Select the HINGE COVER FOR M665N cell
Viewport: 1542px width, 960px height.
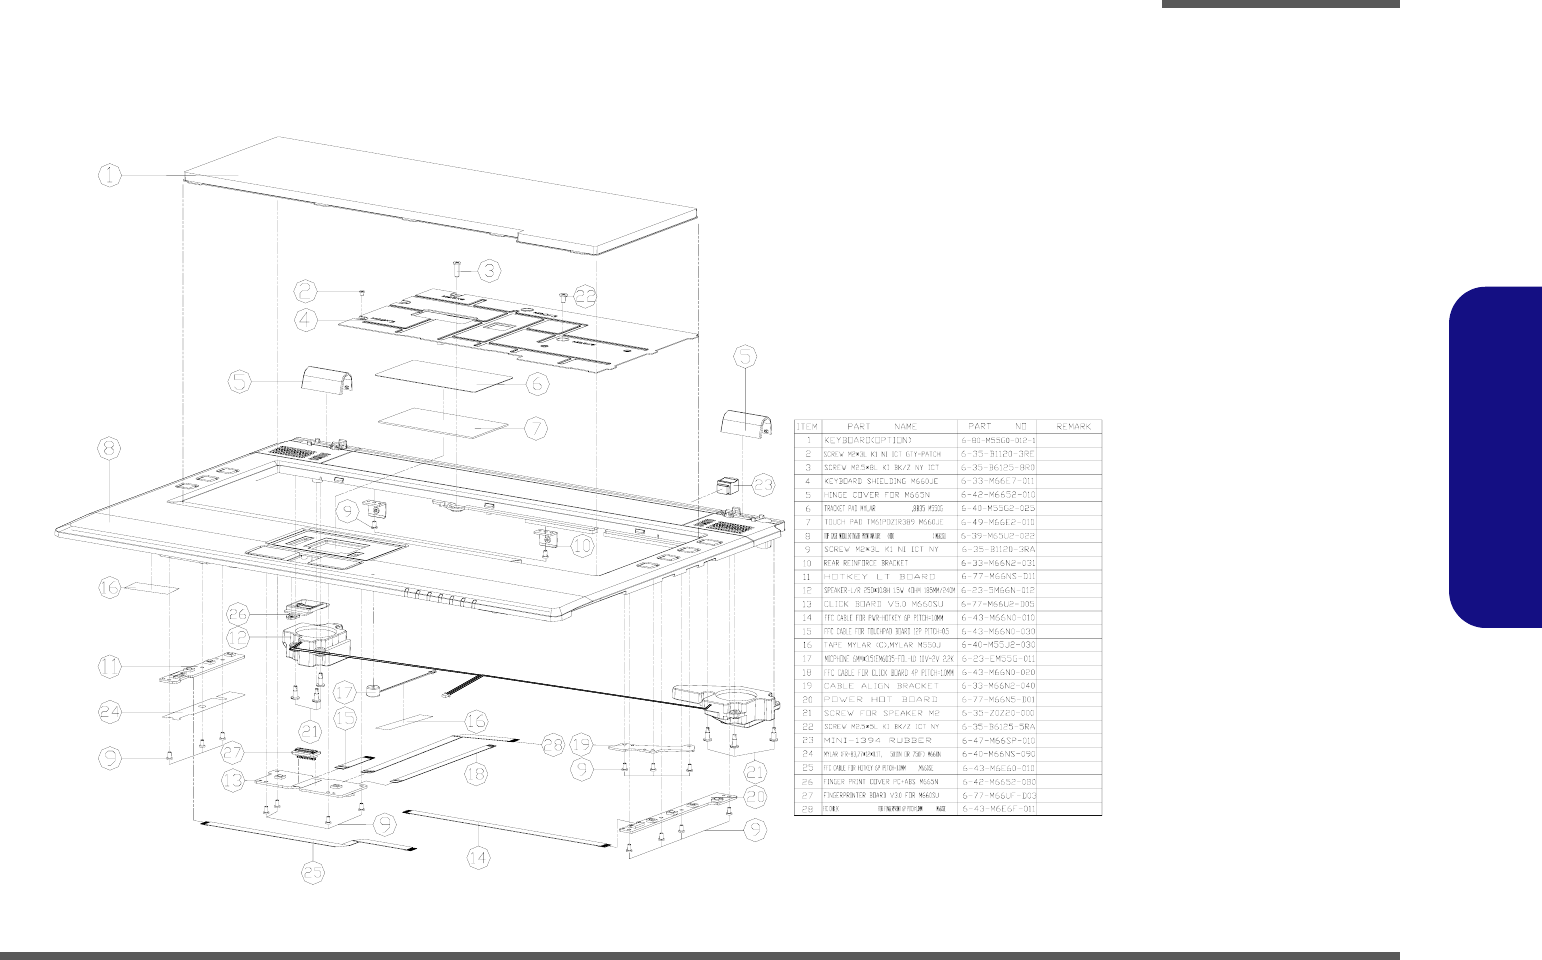click(889, 495)
